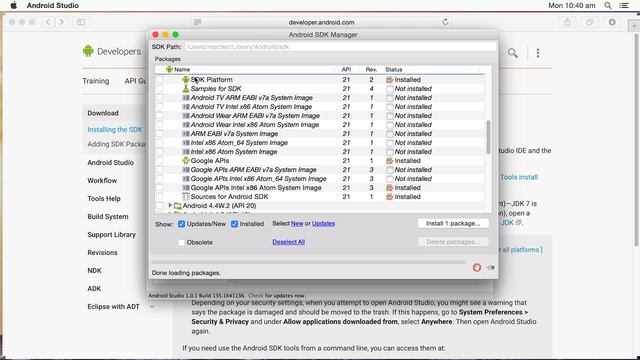This screenshot has width=640, height=360.
Task: Click the Google APIs puzzle-android icon
Action: 186,160
